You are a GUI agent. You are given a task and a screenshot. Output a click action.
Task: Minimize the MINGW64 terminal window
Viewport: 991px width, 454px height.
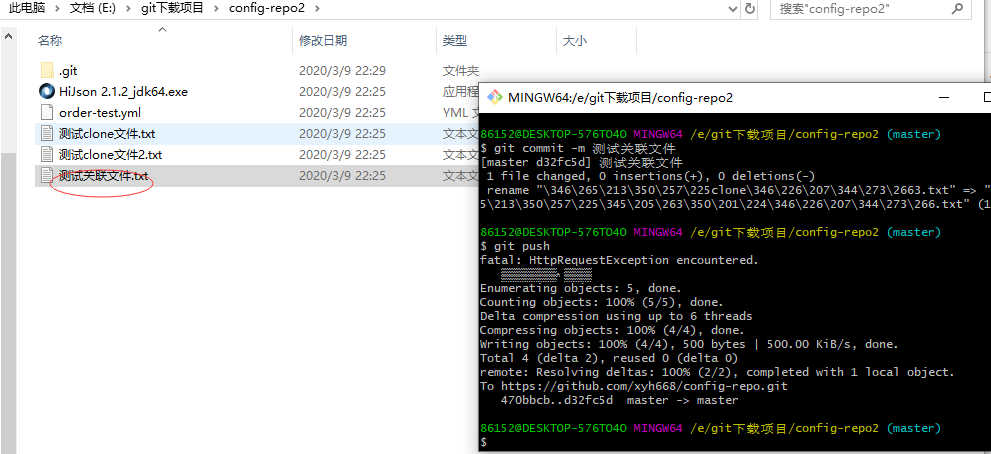tap(944, 98)
